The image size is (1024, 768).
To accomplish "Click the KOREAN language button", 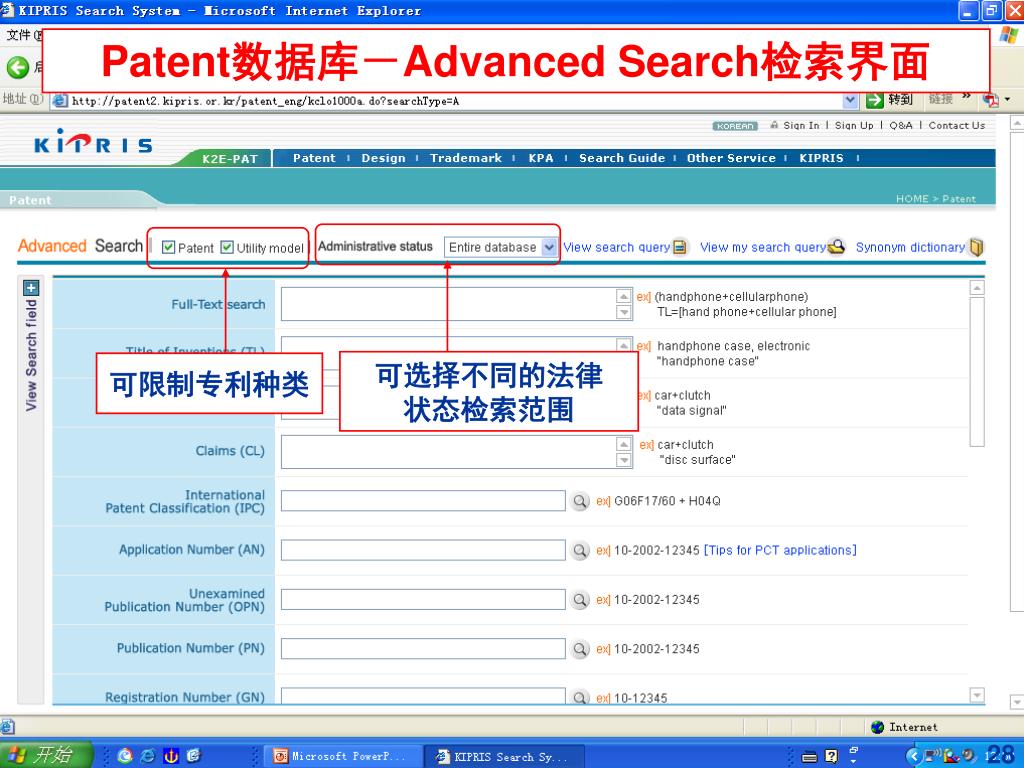I will [x=735, y=126].
